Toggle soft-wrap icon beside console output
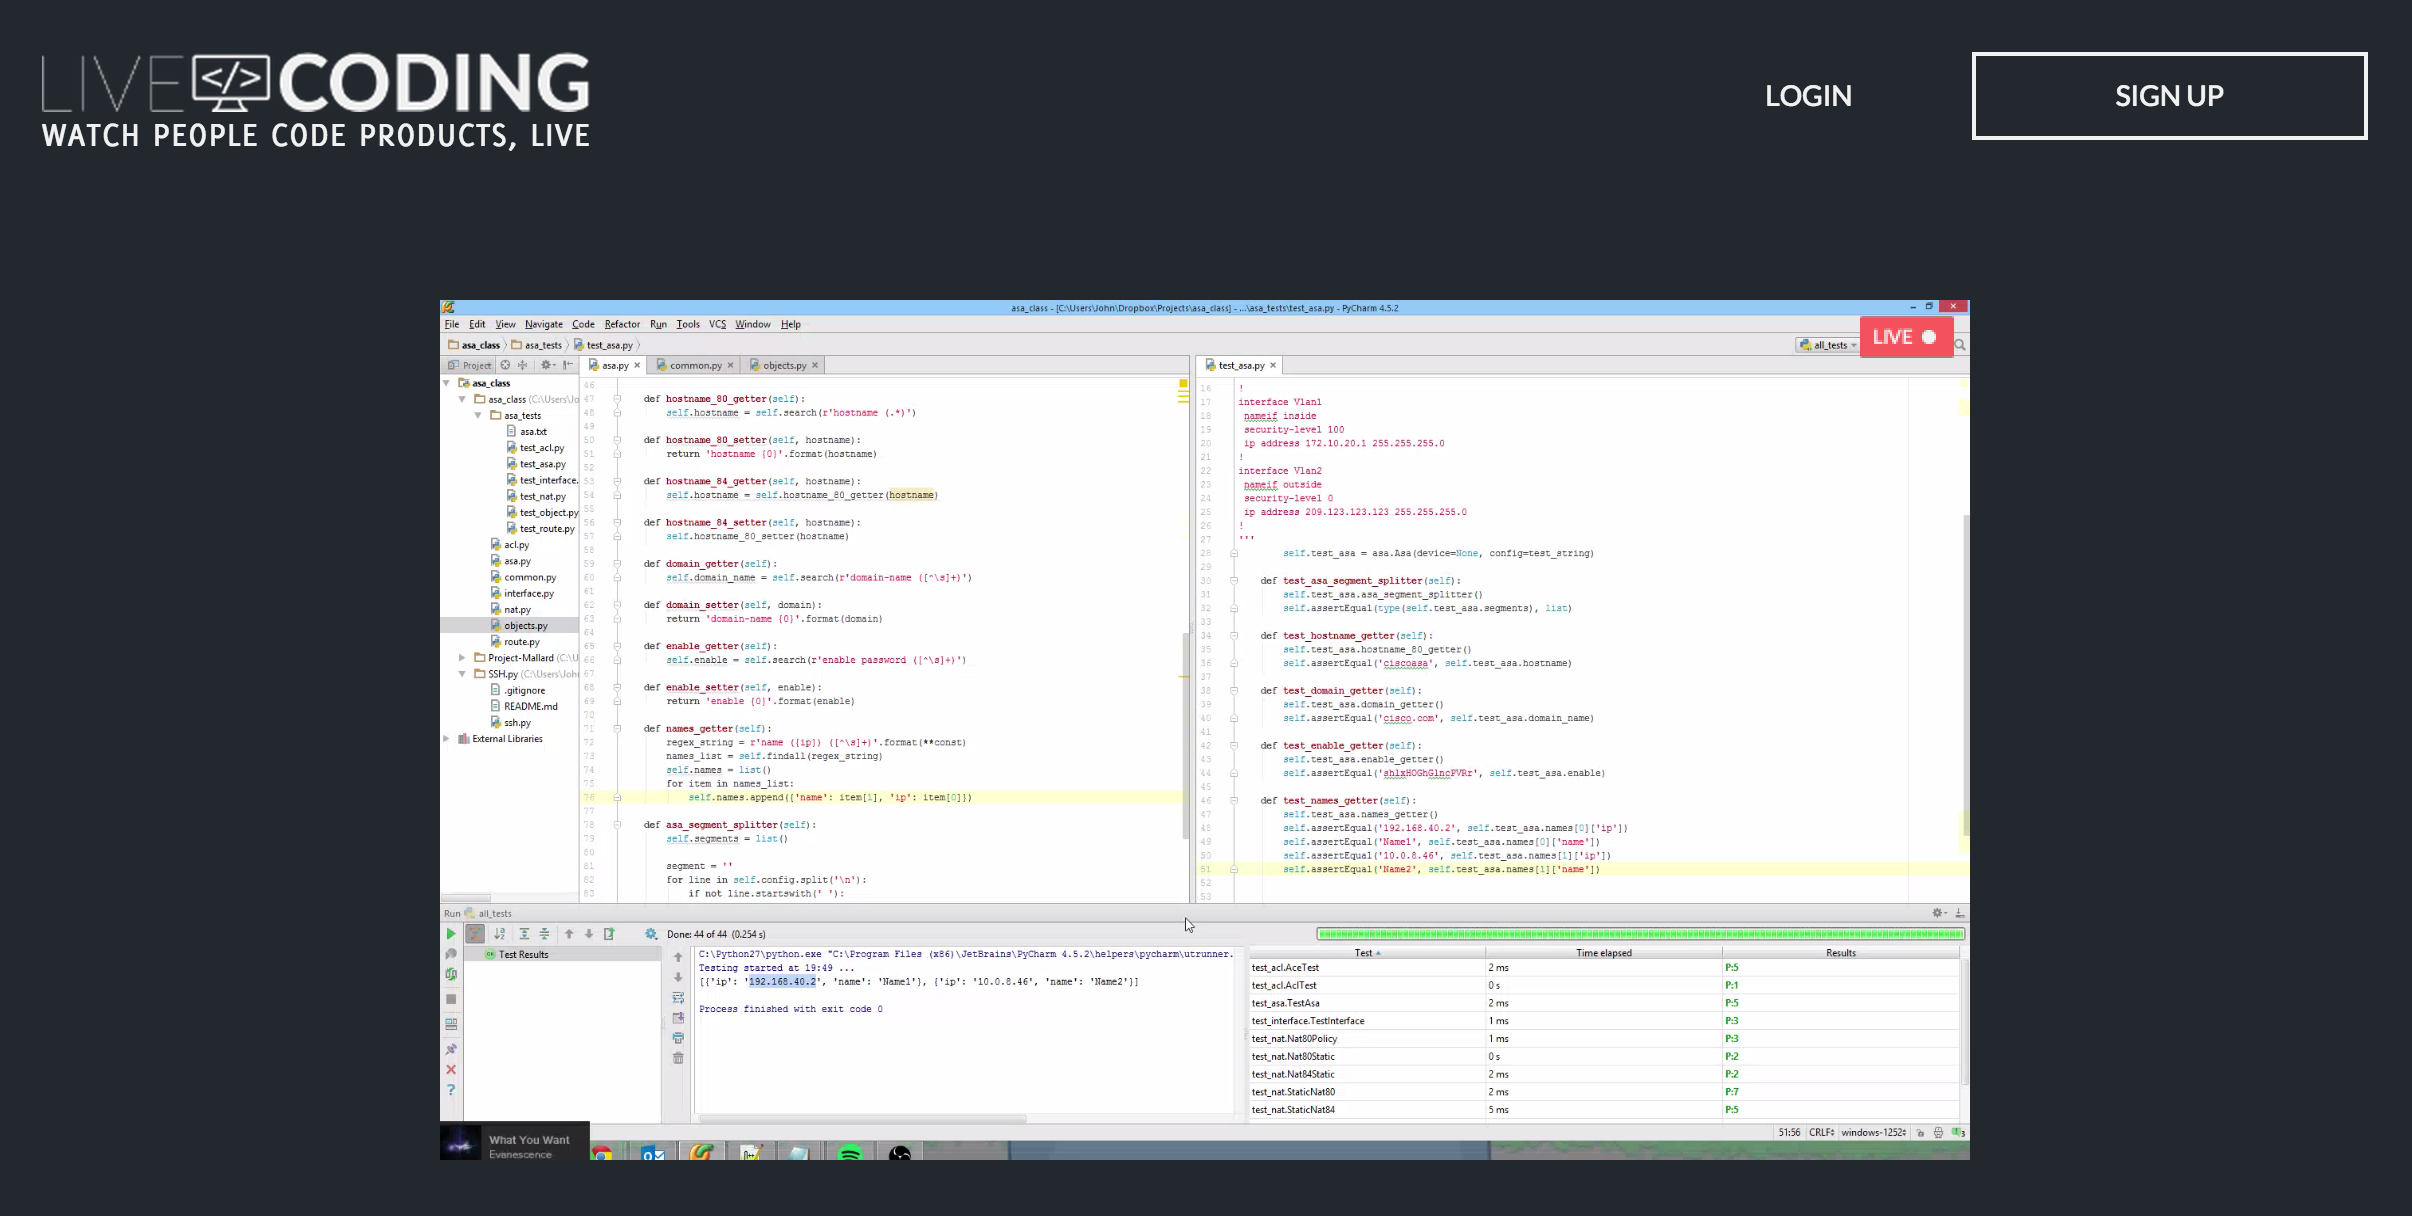The width and height of the screenshot is (2412, 1216). [678, 998]
